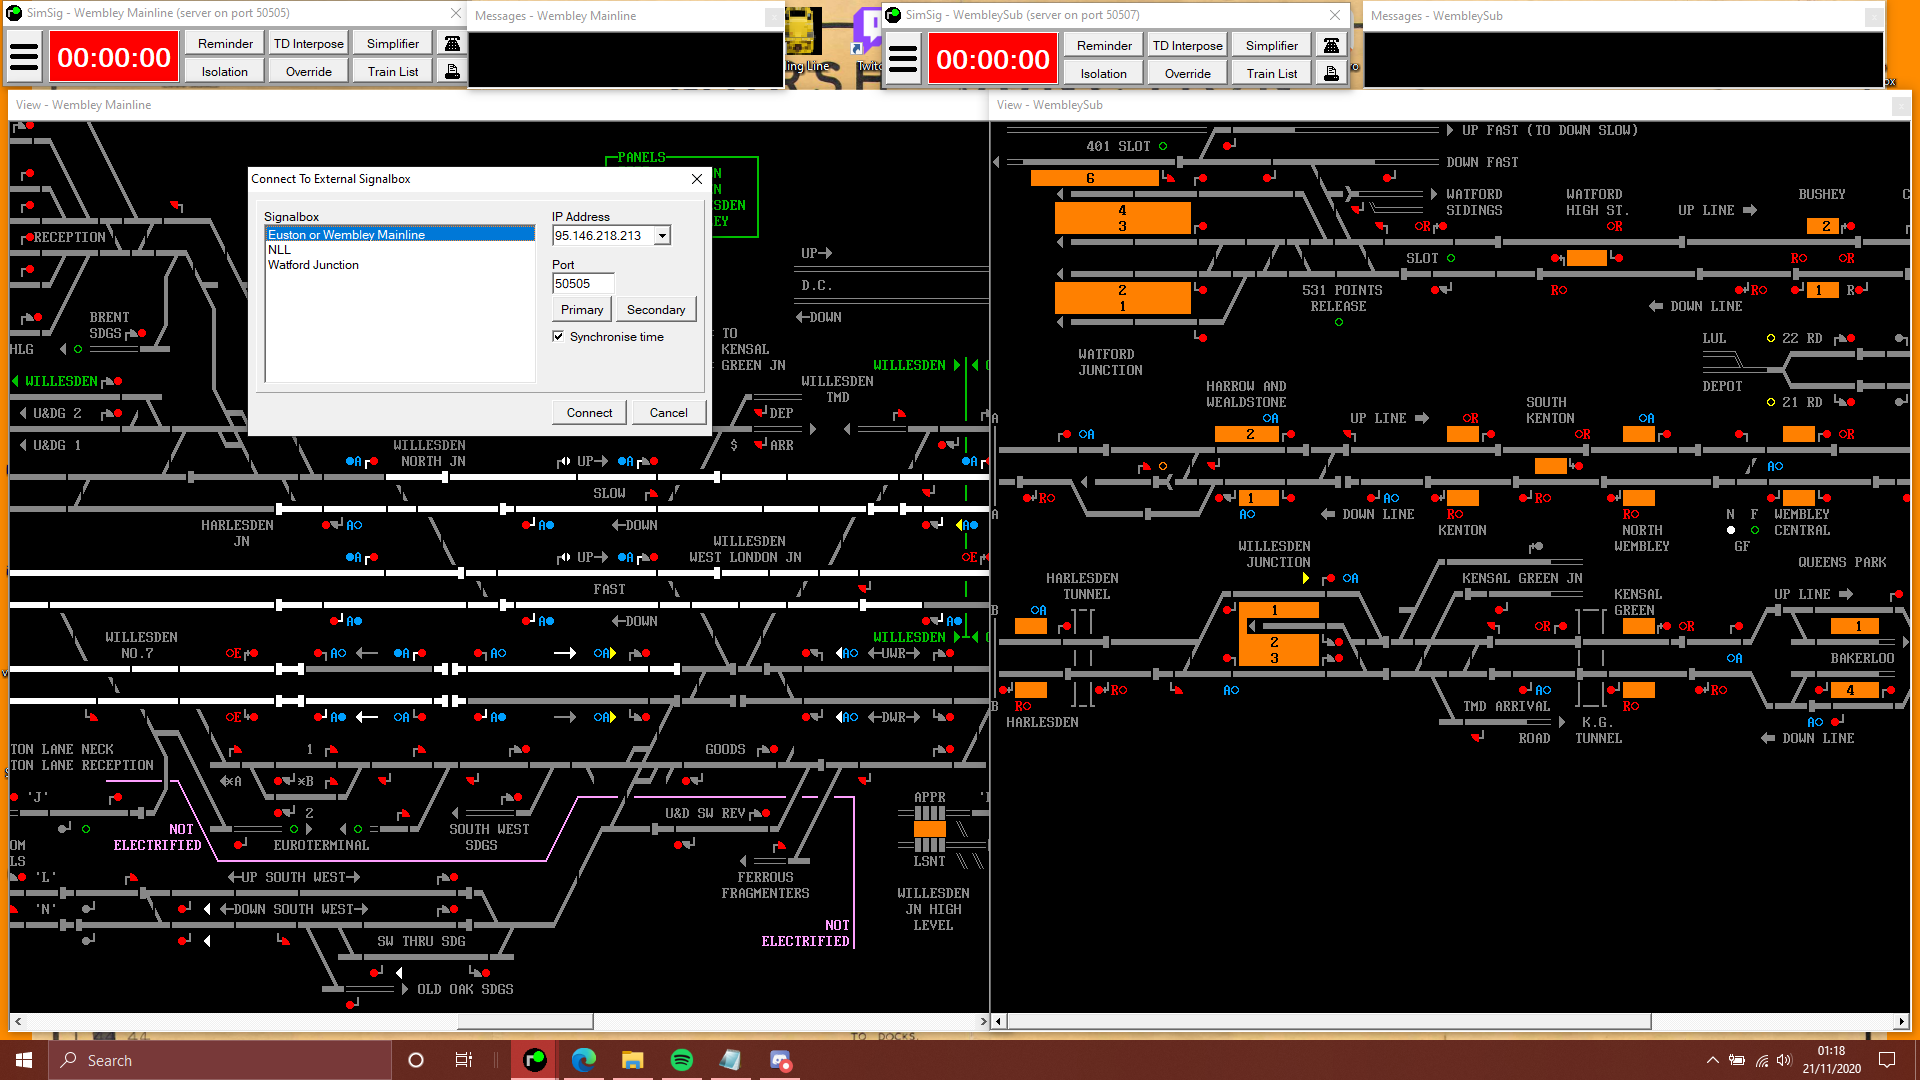Toggle Synchronise time checkbox

(x=558, y=336)
